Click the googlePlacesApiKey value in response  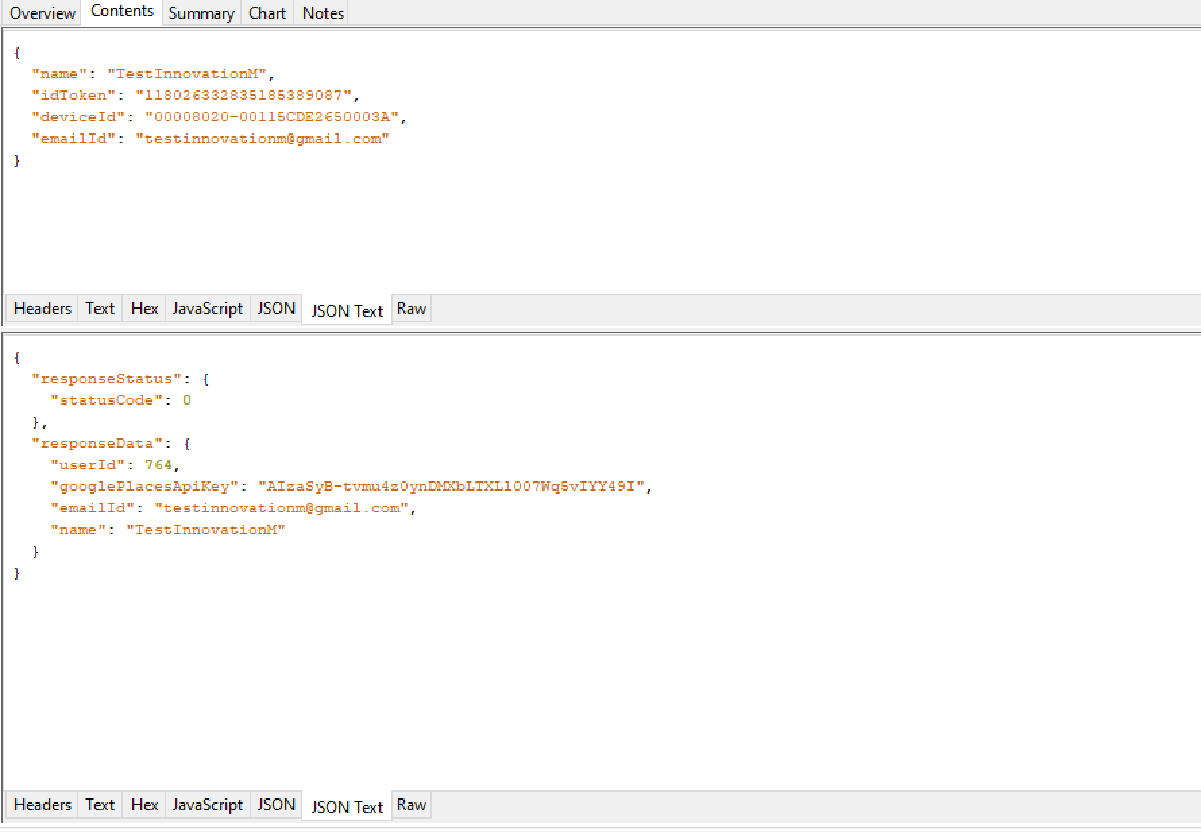pyautogui.click(x=454, y=486)
